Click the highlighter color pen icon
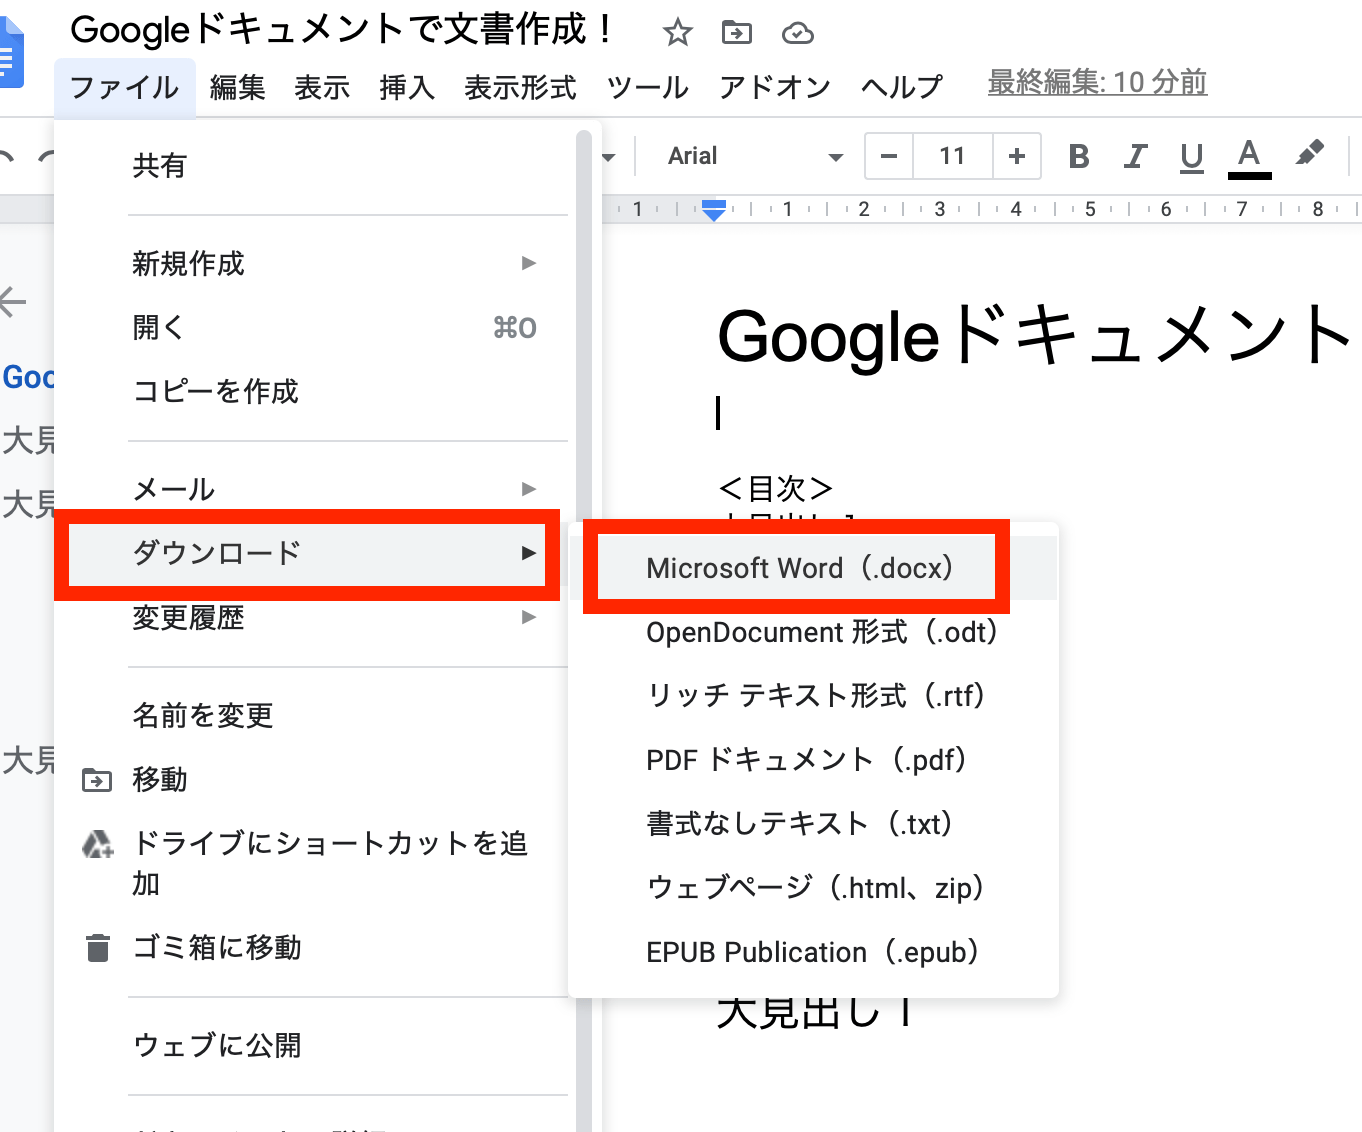1362x1132 pixels. point(1309,155)
